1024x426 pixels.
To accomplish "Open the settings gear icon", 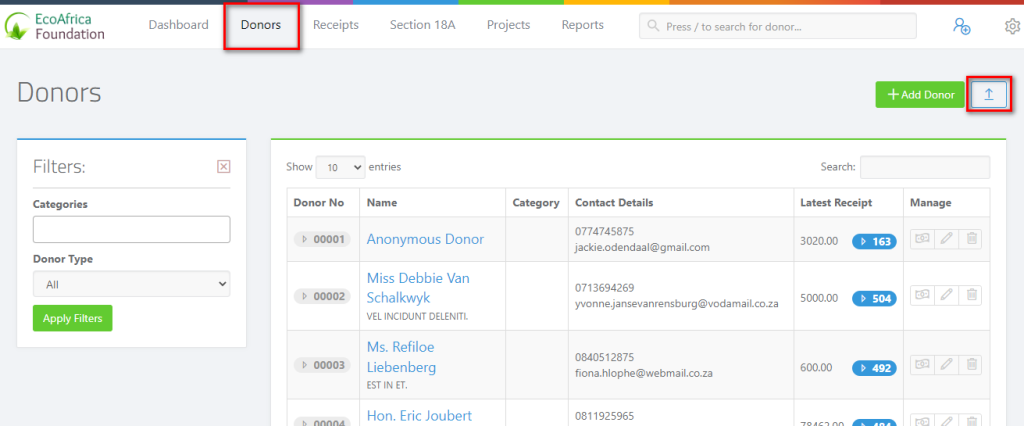I will 1012,26.
